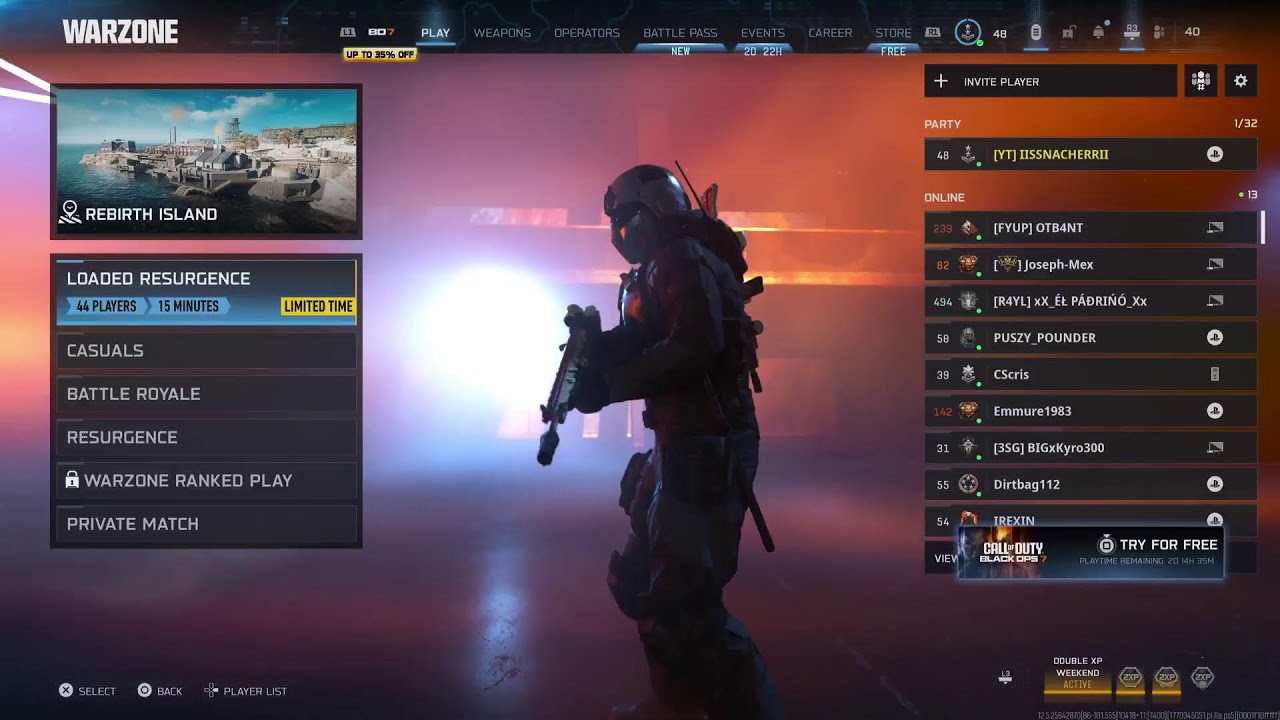
Task: Open the Player List prompt
Action: point(245,691)
